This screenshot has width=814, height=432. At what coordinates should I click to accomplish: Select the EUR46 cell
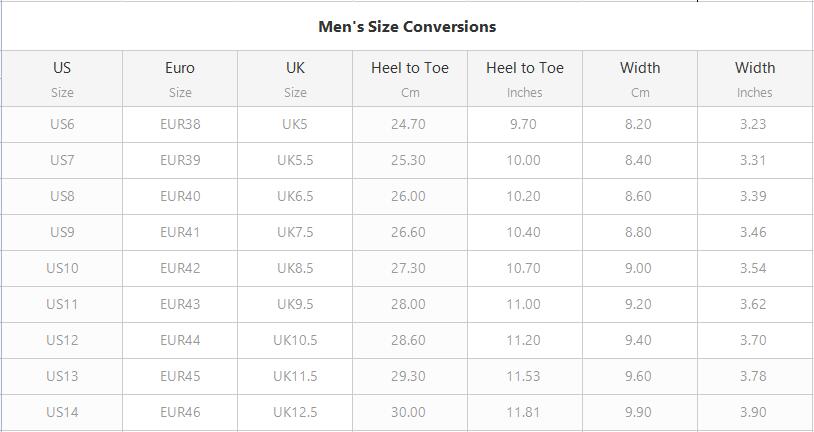click(x=180, y=412)
